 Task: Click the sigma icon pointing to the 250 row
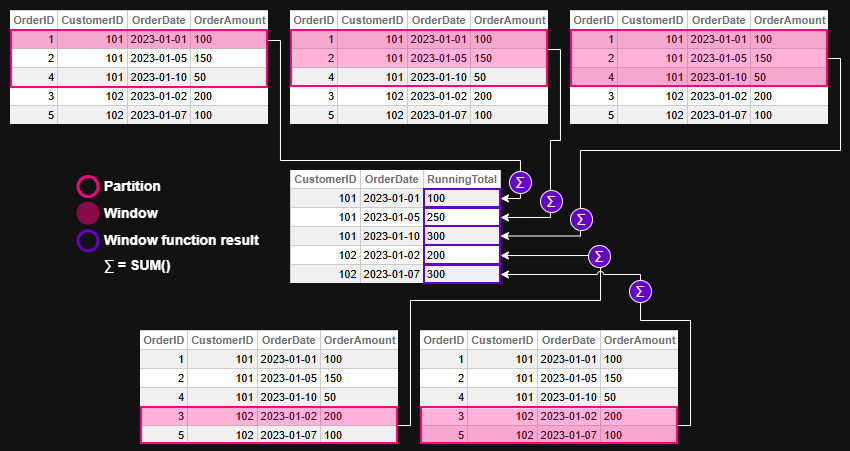tap(551, 201)
